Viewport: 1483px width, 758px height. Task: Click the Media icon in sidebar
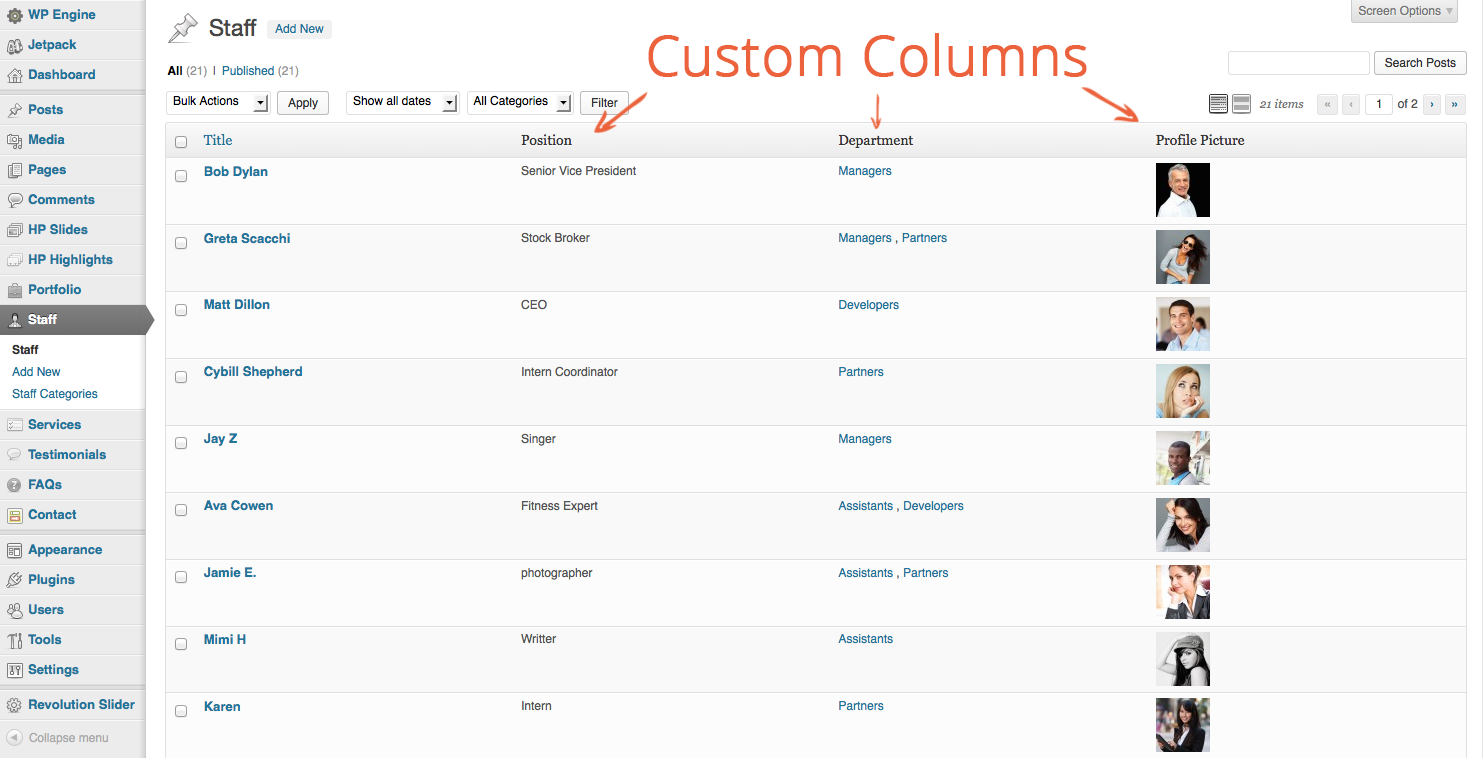click(14, 140)
